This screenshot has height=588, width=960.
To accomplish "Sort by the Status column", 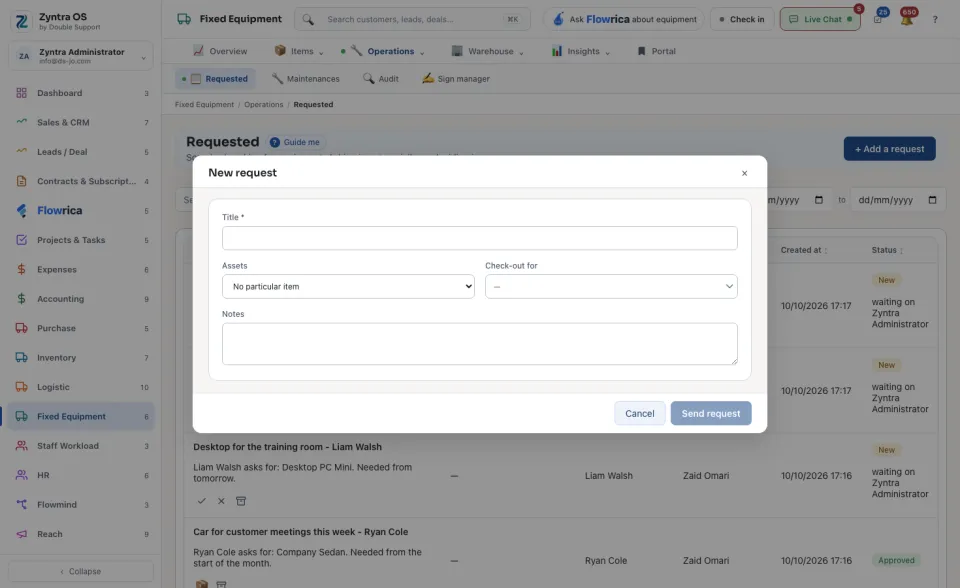I will (887, 250).
